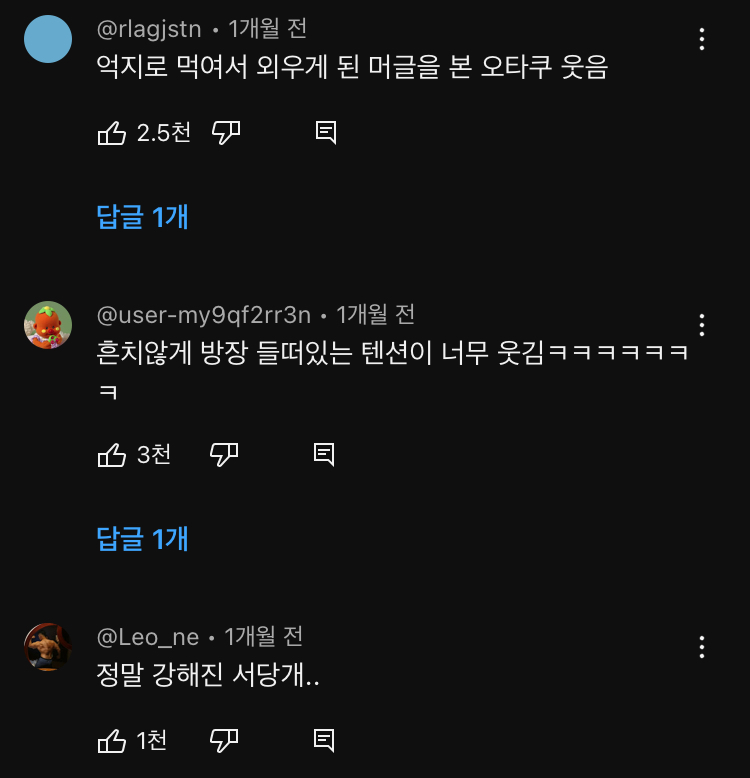Visit the @Leo_ne channel via username

[147, 637]
